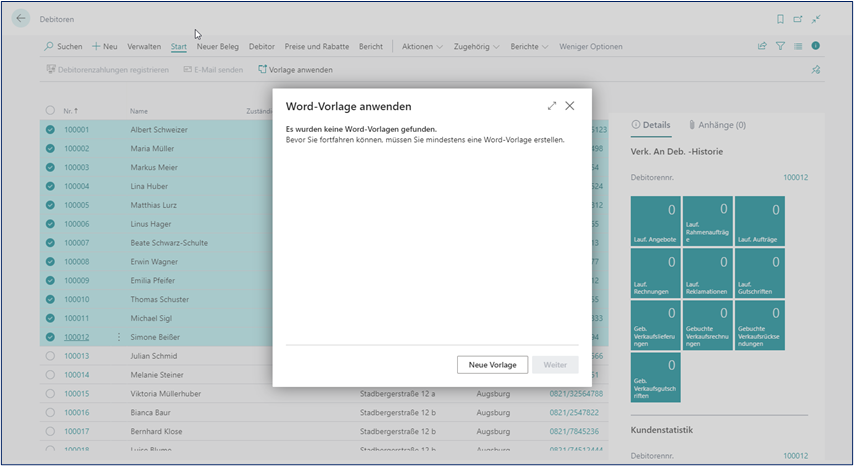854x466 pixels.
Task: Open customer number link 100016
Action: 77,412
